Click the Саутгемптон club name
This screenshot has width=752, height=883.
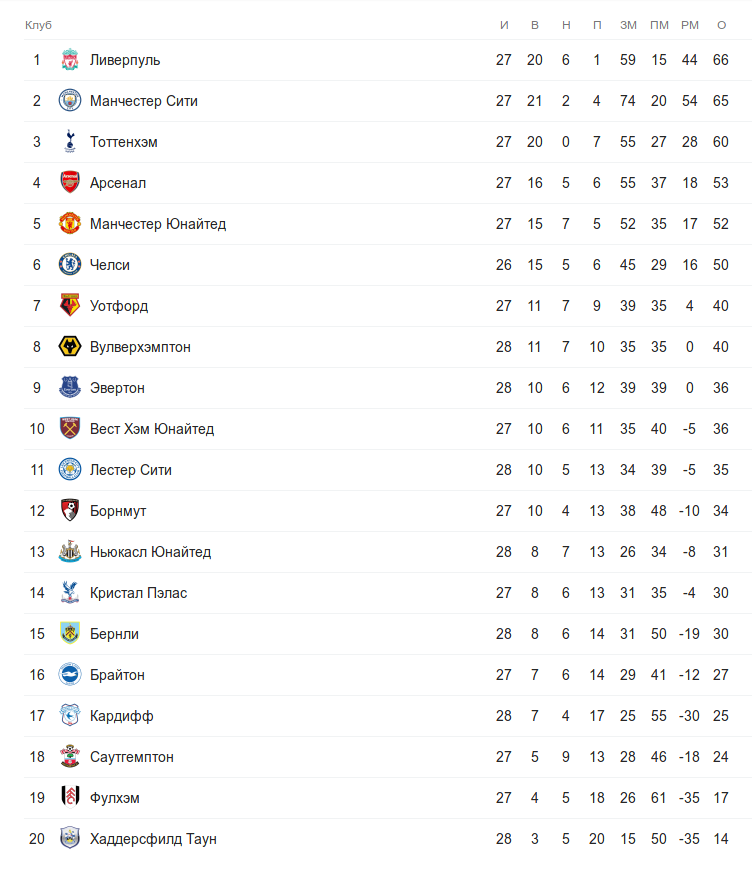tap(131, 757)
